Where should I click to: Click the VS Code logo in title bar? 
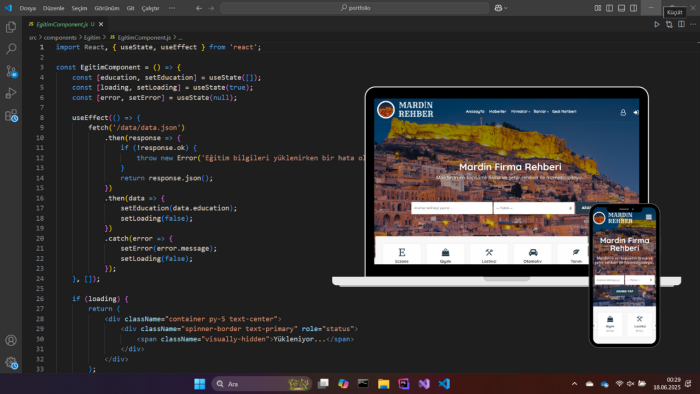8,8
